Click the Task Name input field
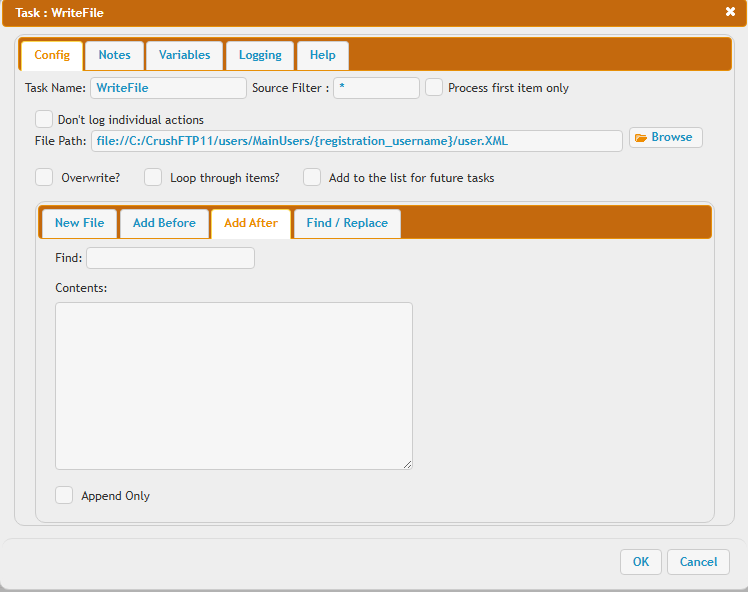This screenshot has height=592, width=748. click(168, 88)
